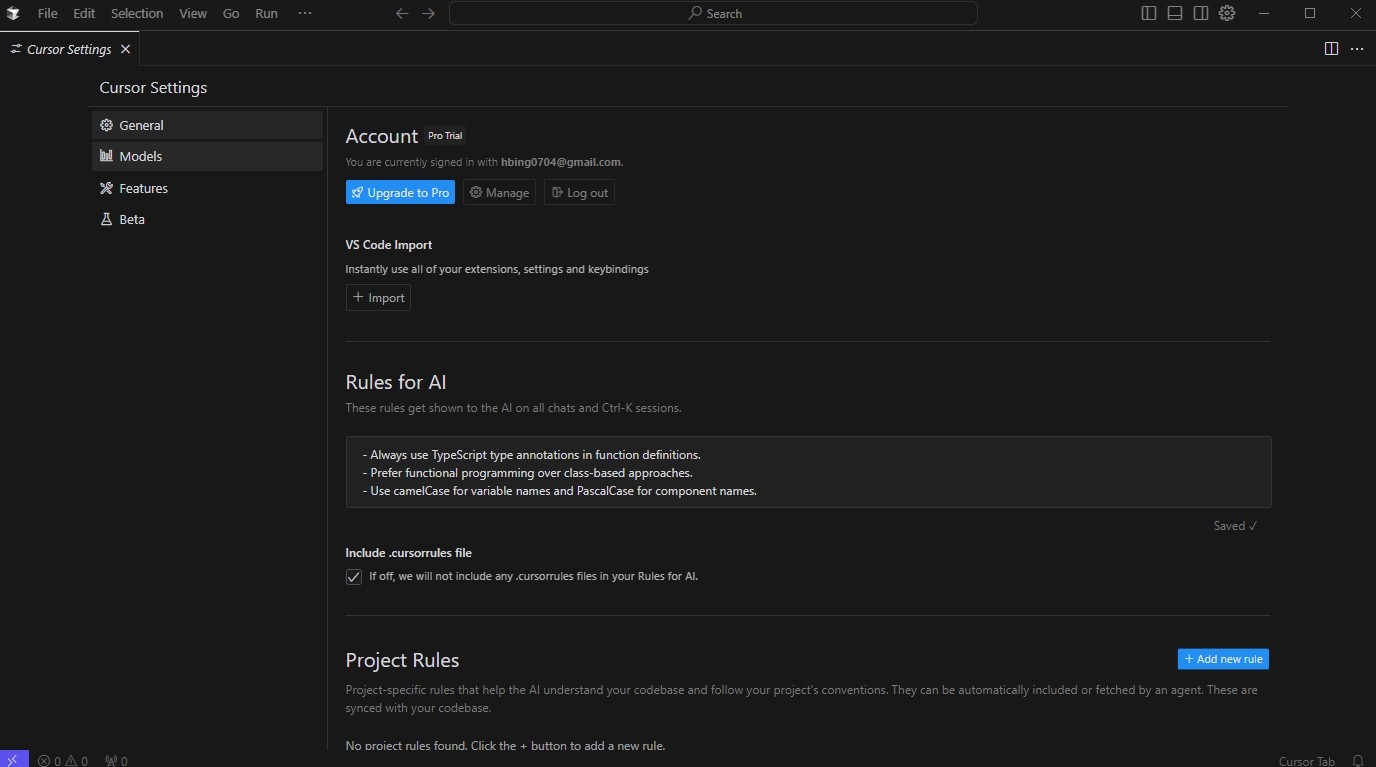Click the Saved ✓ indicator text
The height and width of the screenshot is (767, 1376).
point(1236,526)
